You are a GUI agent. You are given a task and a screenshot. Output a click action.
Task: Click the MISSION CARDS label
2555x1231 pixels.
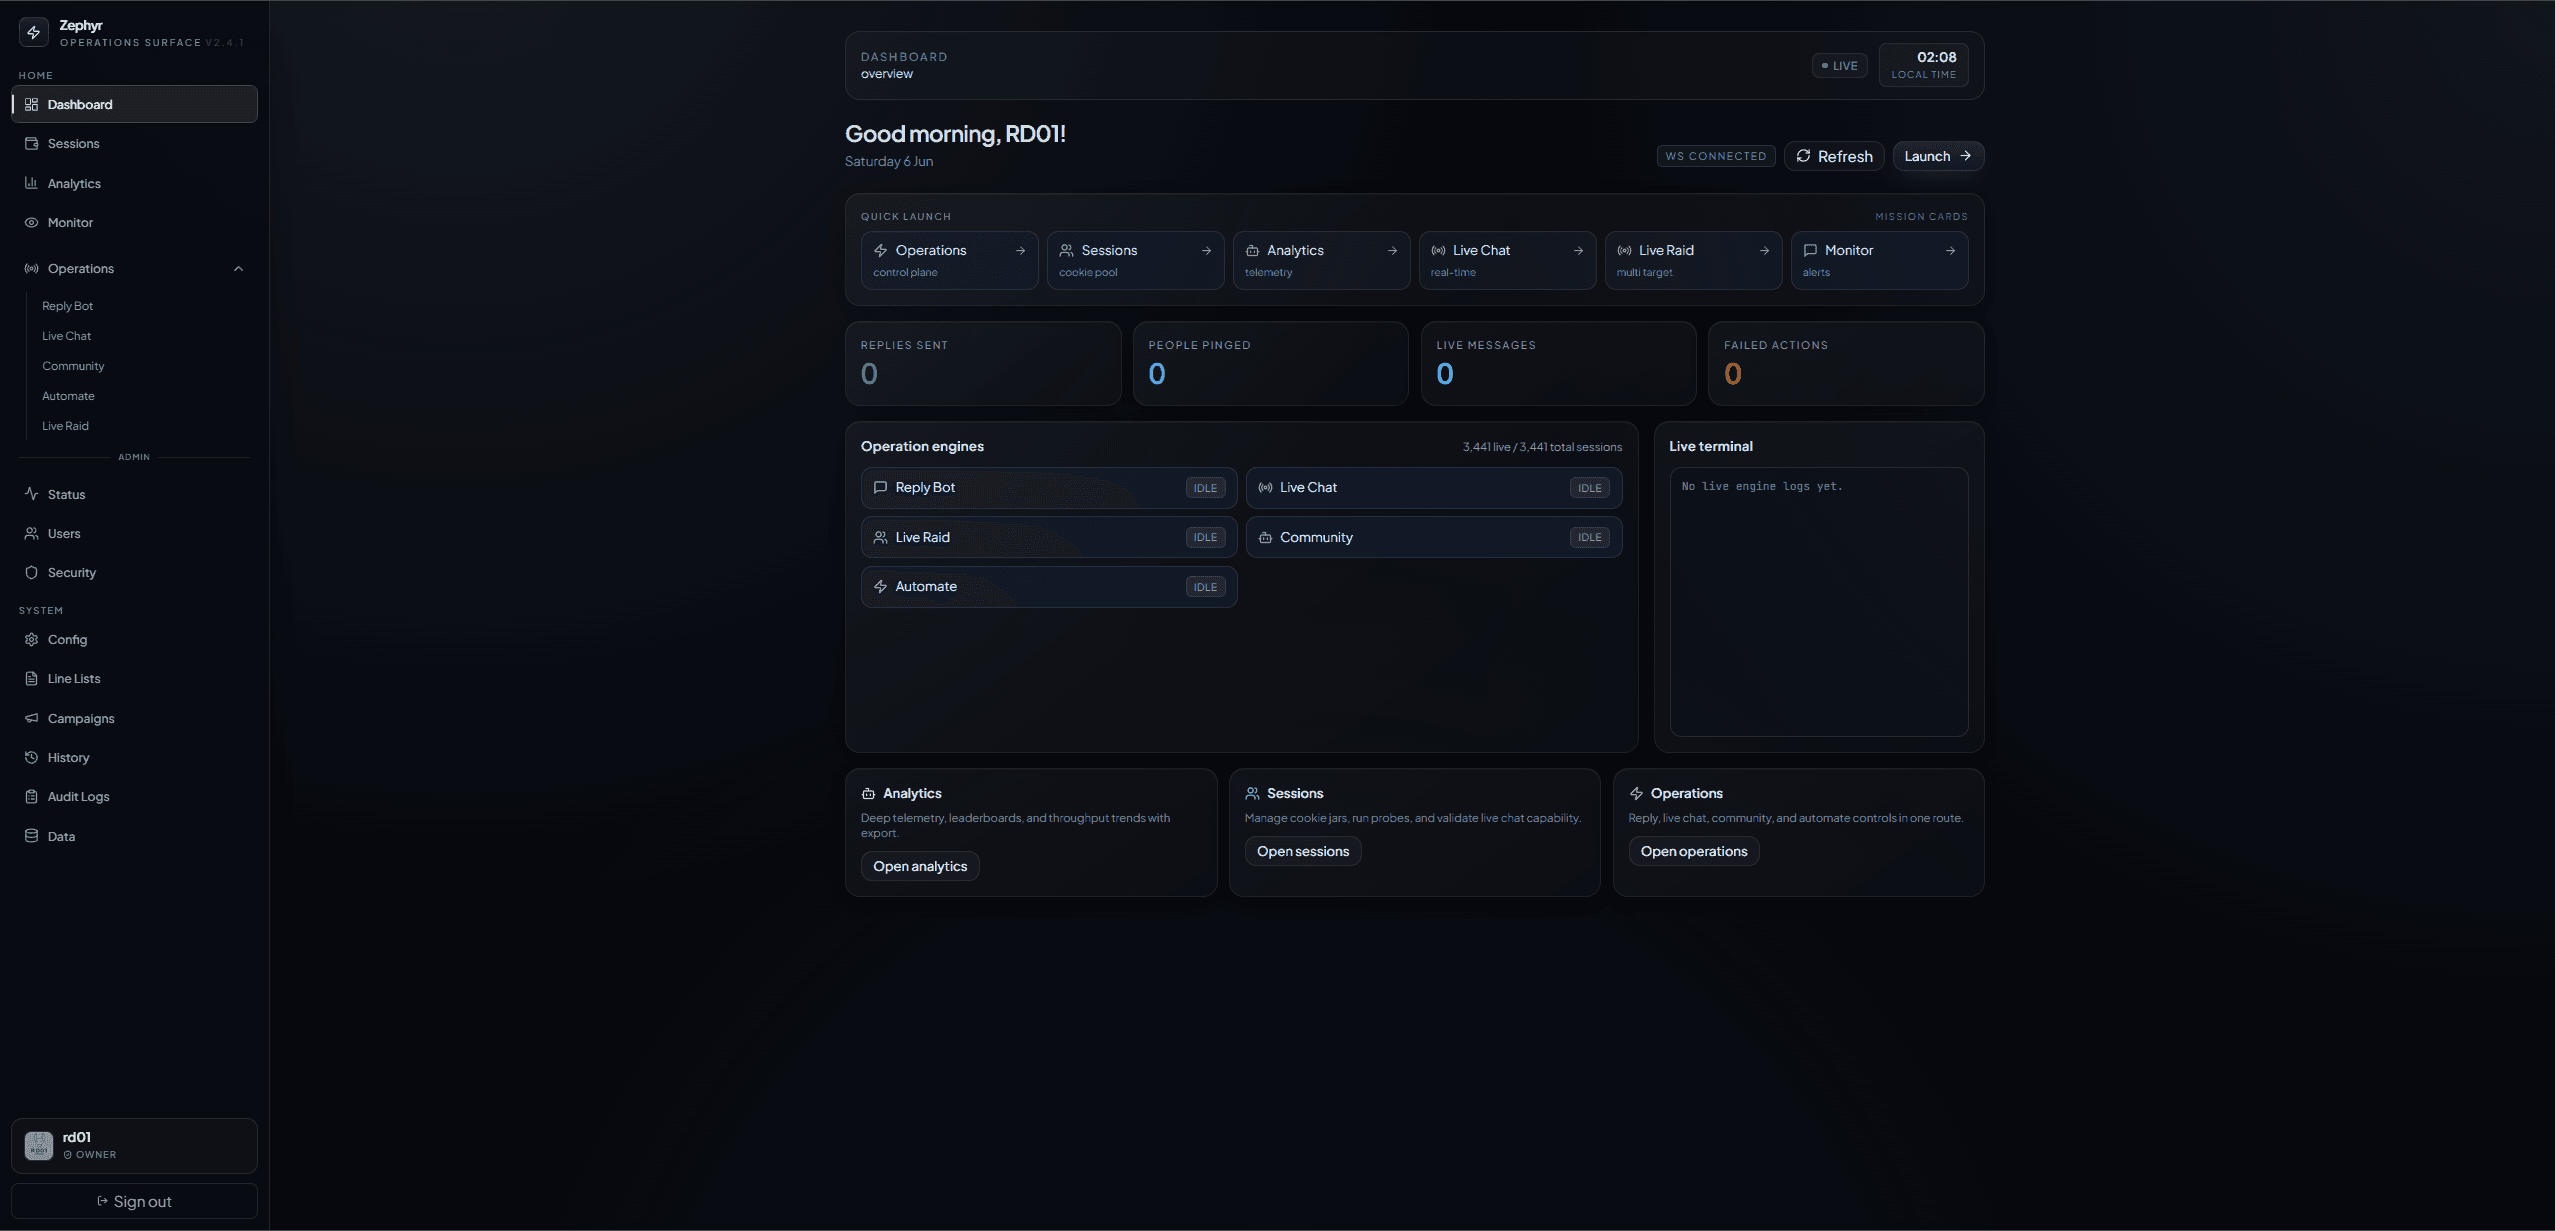1921,216
